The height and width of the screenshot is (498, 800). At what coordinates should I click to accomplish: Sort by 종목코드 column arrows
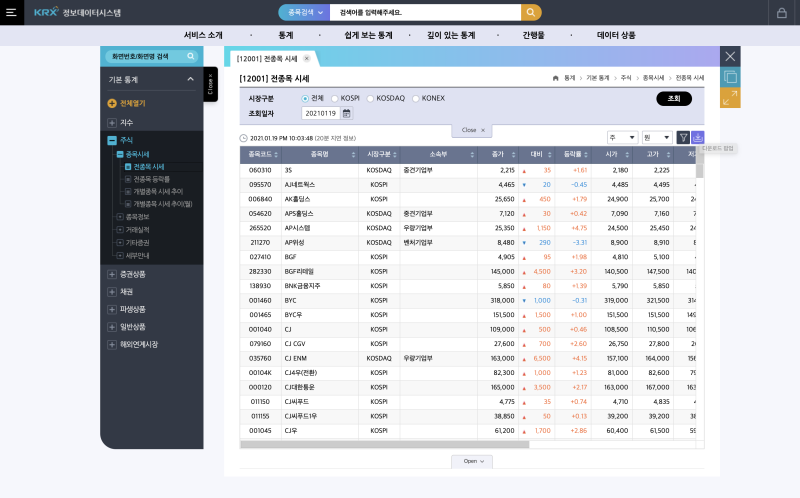tap(276, 155)
